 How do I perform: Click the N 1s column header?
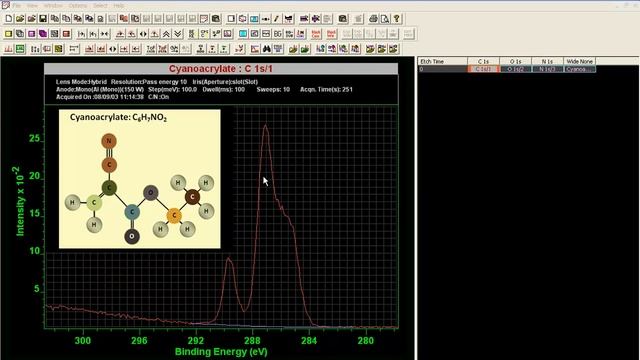tap(547, 61)
